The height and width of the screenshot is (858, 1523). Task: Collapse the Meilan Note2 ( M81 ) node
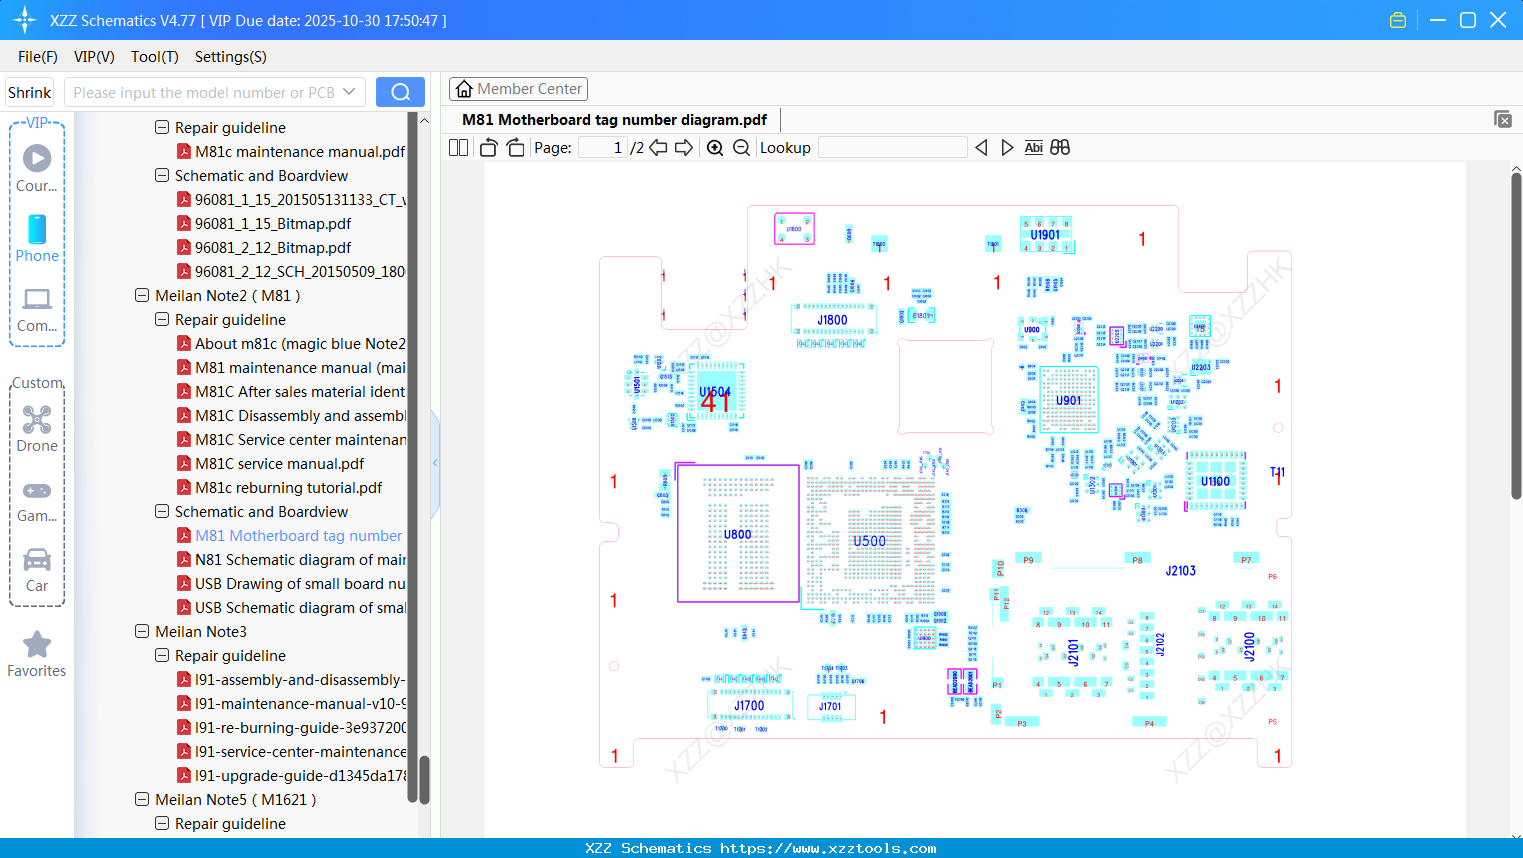142,295
